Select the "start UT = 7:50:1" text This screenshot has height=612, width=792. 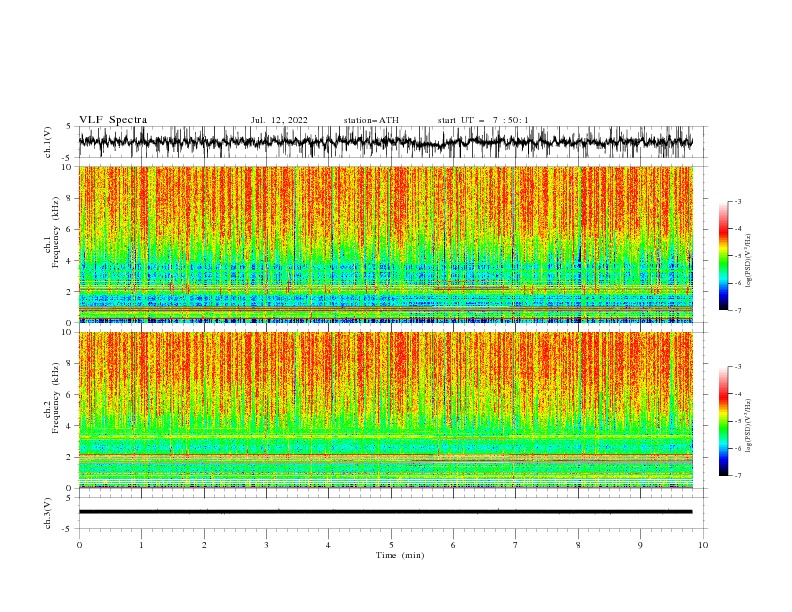click(483, 120)
